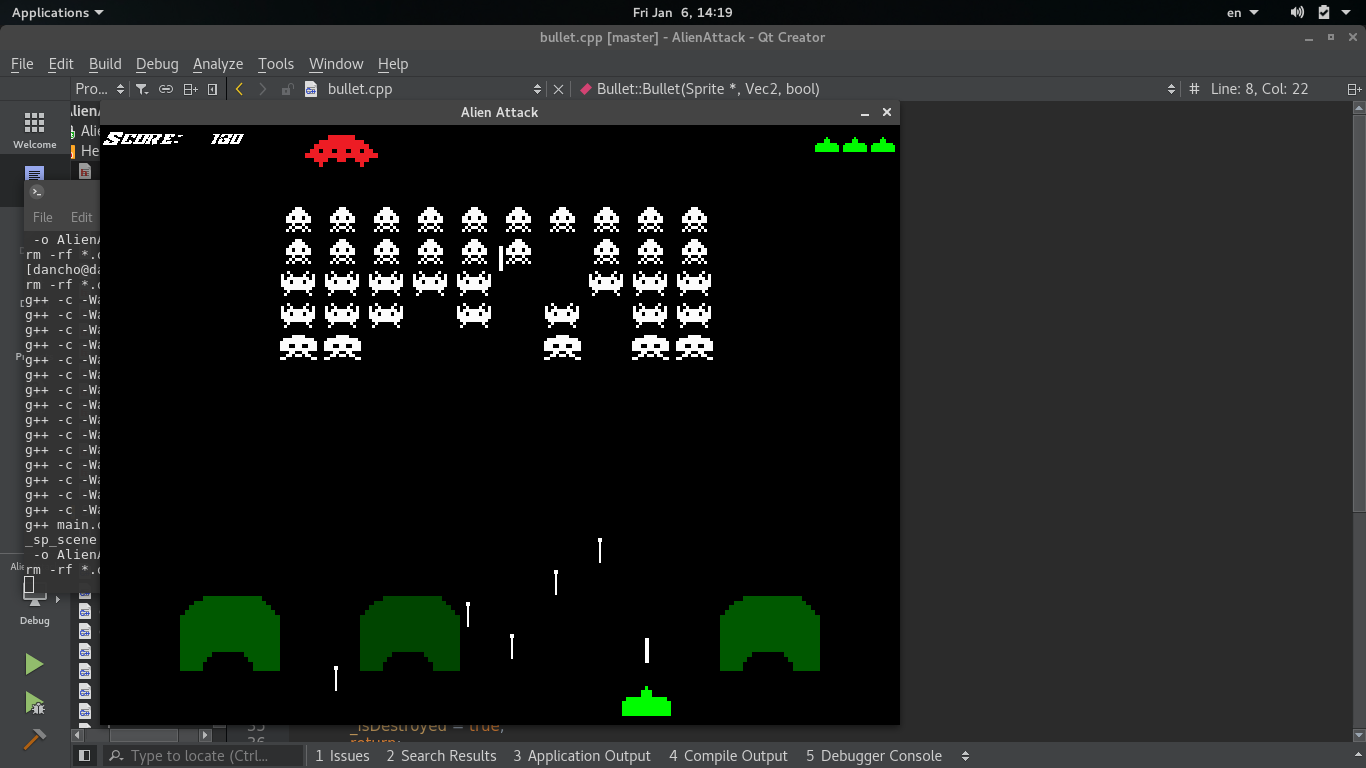This screenshot has height=768, width=1366.
Task: Open the system volume icon
Action: [x=1297, y=12]
